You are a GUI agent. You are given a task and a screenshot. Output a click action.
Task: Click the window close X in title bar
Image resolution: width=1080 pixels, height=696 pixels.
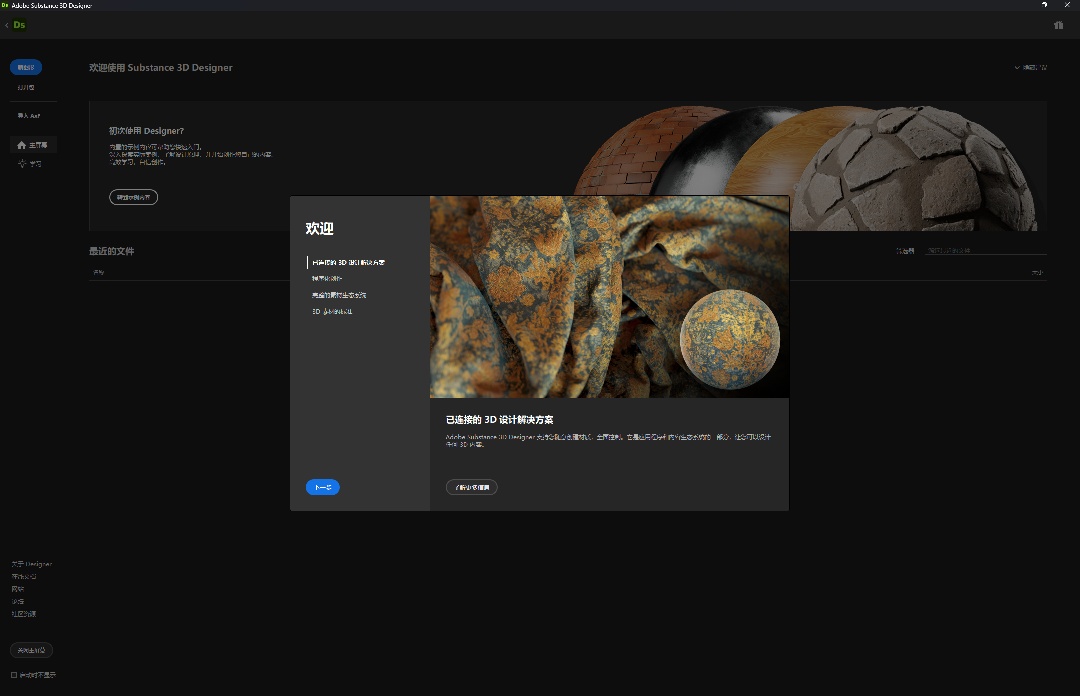pyautogui.click(x=1067, y=5)
